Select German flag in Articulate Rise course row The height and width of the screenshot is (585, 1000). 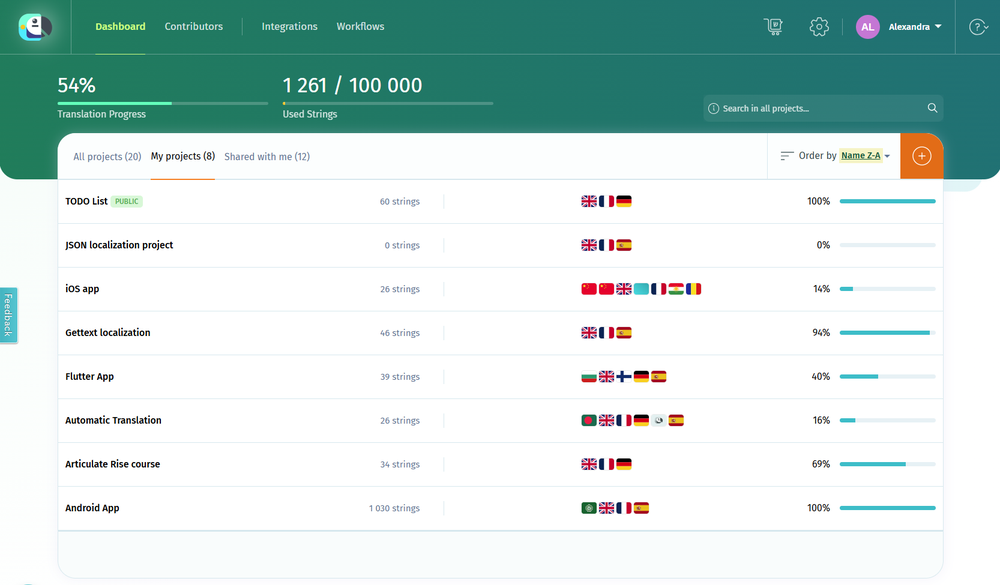click(624, 464)
